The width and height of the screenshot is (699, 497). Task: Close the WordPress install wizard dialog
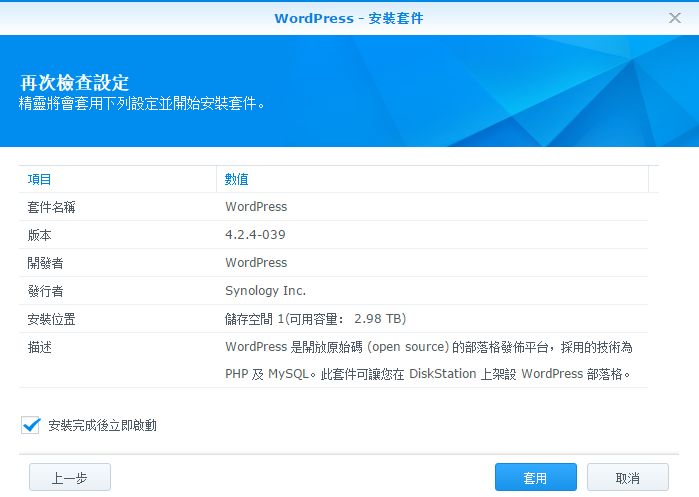tap(674, 18)
